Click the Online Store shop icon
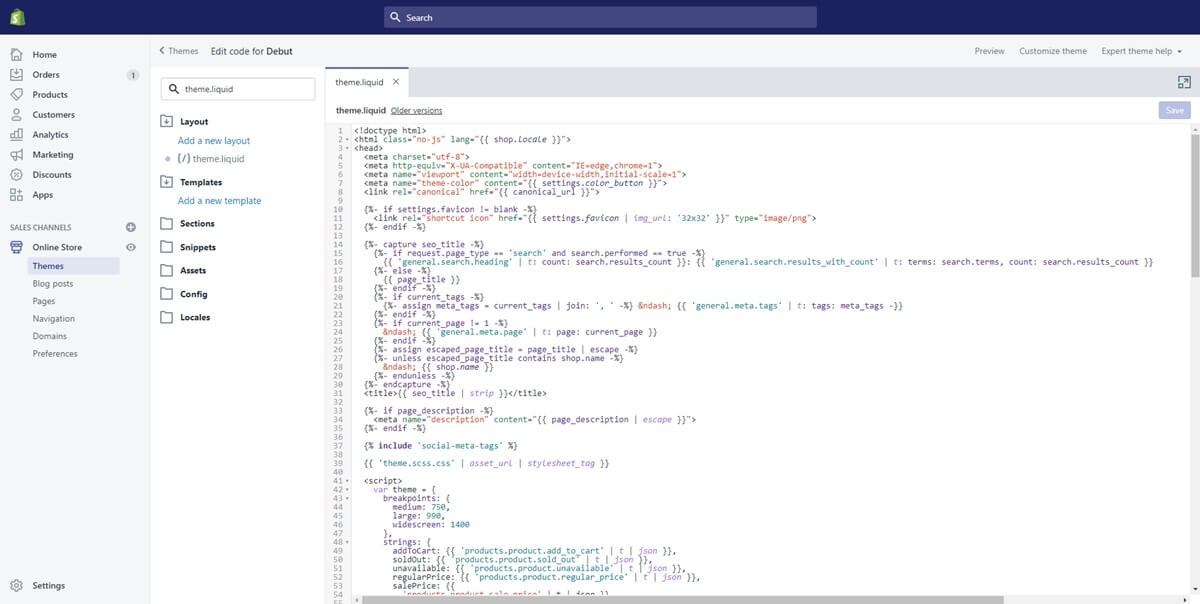 click(x=16, y=246)
